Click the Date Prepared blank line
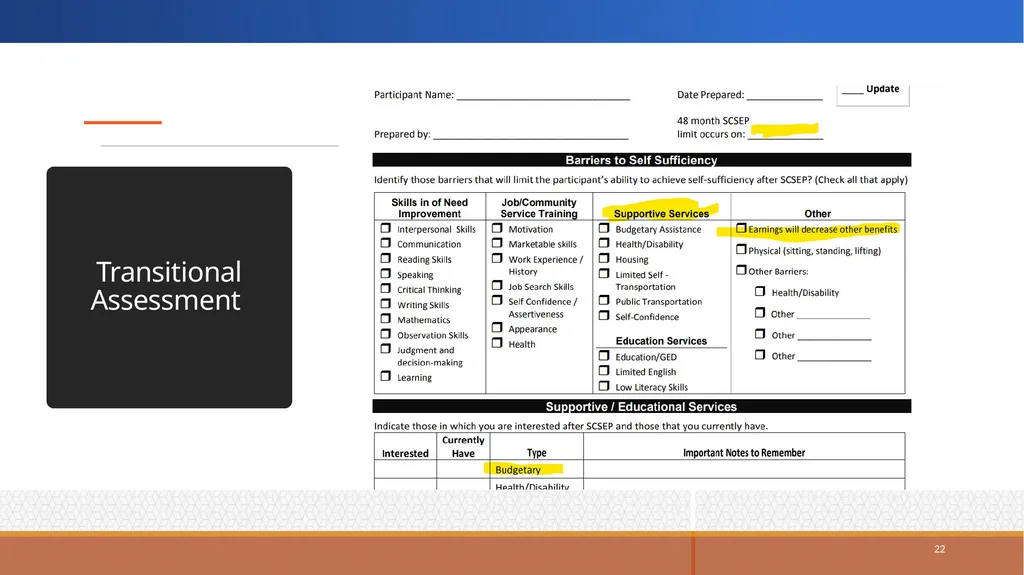This screenshot has height=575, width=1024. click(784, 95)
